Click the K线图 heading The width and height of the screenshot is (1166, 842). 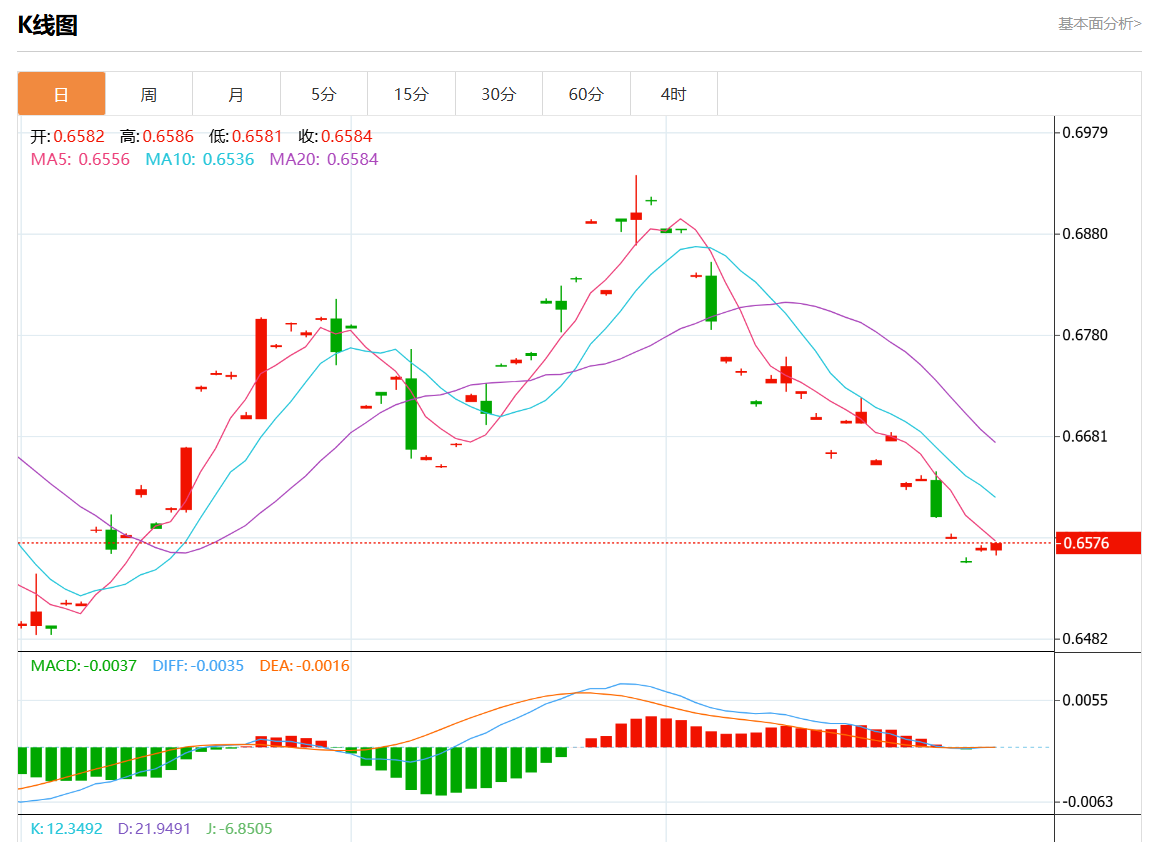click(x=48, y=25)
